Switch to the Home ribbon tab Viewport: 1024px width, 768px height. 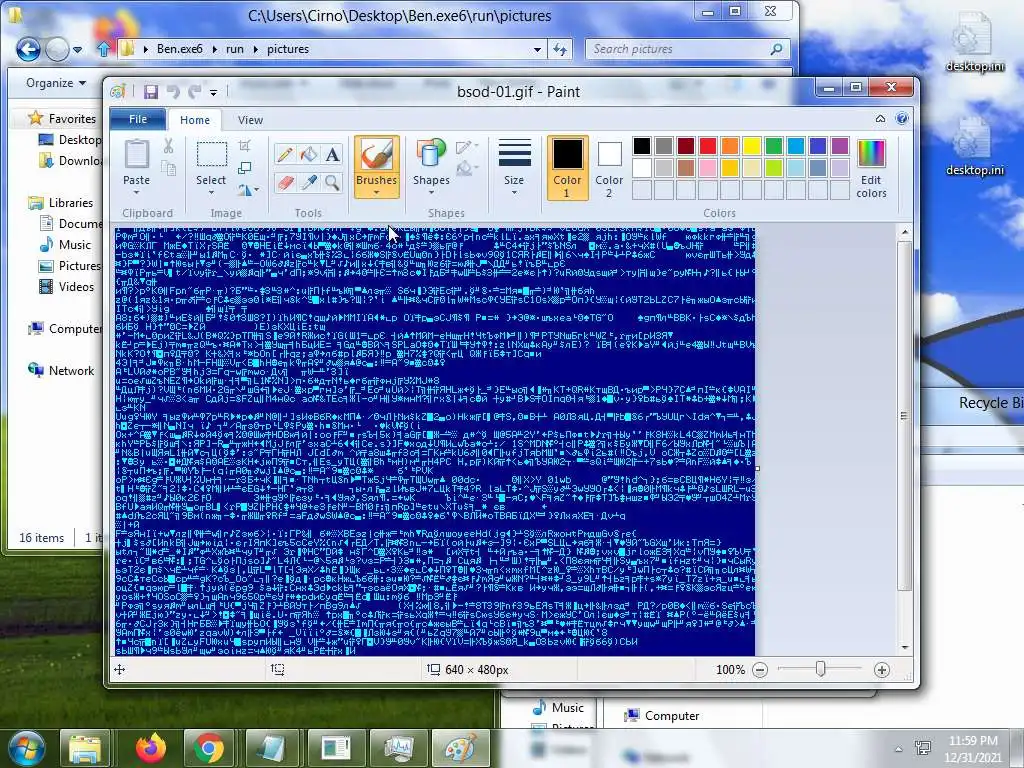click(195, 120)
